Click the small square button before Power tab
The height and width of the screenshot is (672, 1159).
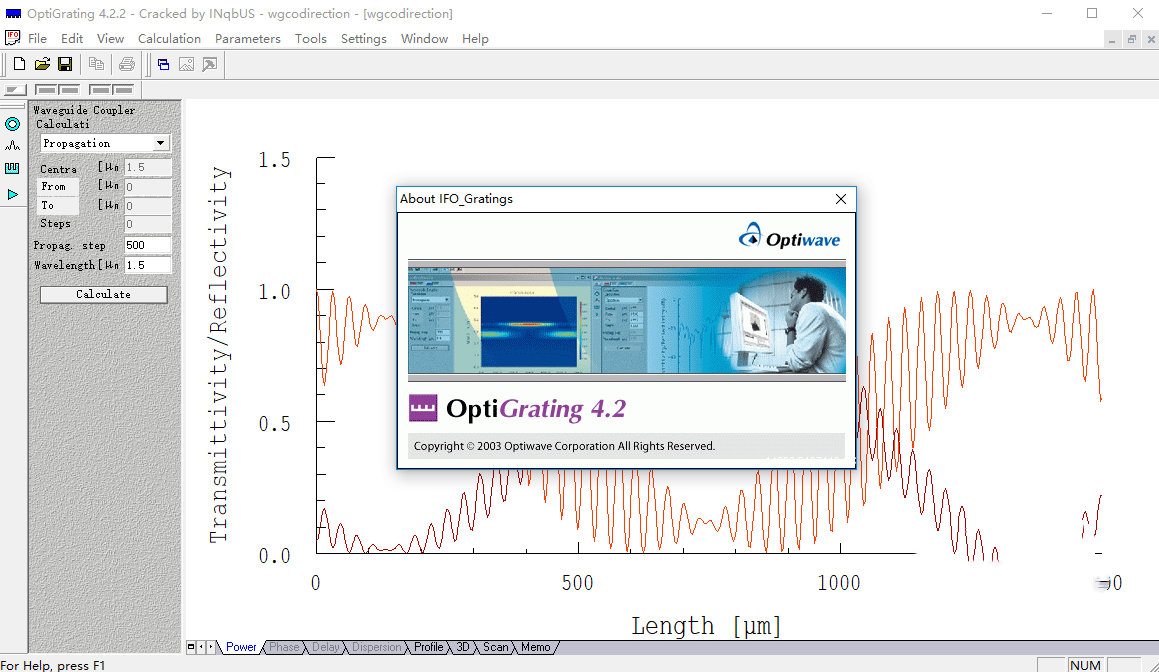pyautogui.click(x=191, y=647)
